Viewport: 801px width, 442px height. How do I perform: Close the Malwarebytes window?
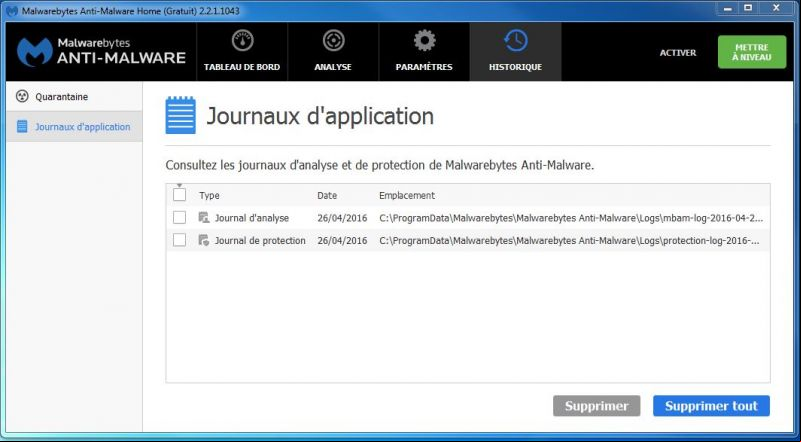(777, 7)
